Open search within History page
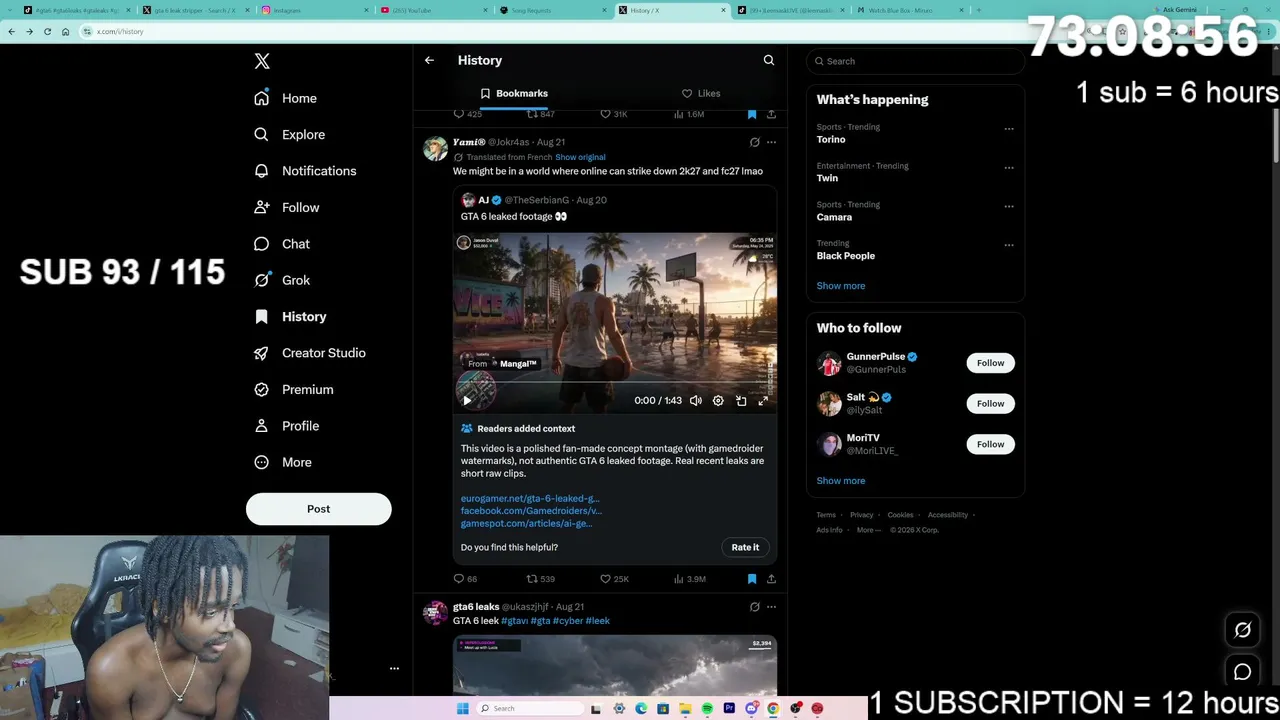Screen dimensions: 1280x720 (x=769, y=60)
